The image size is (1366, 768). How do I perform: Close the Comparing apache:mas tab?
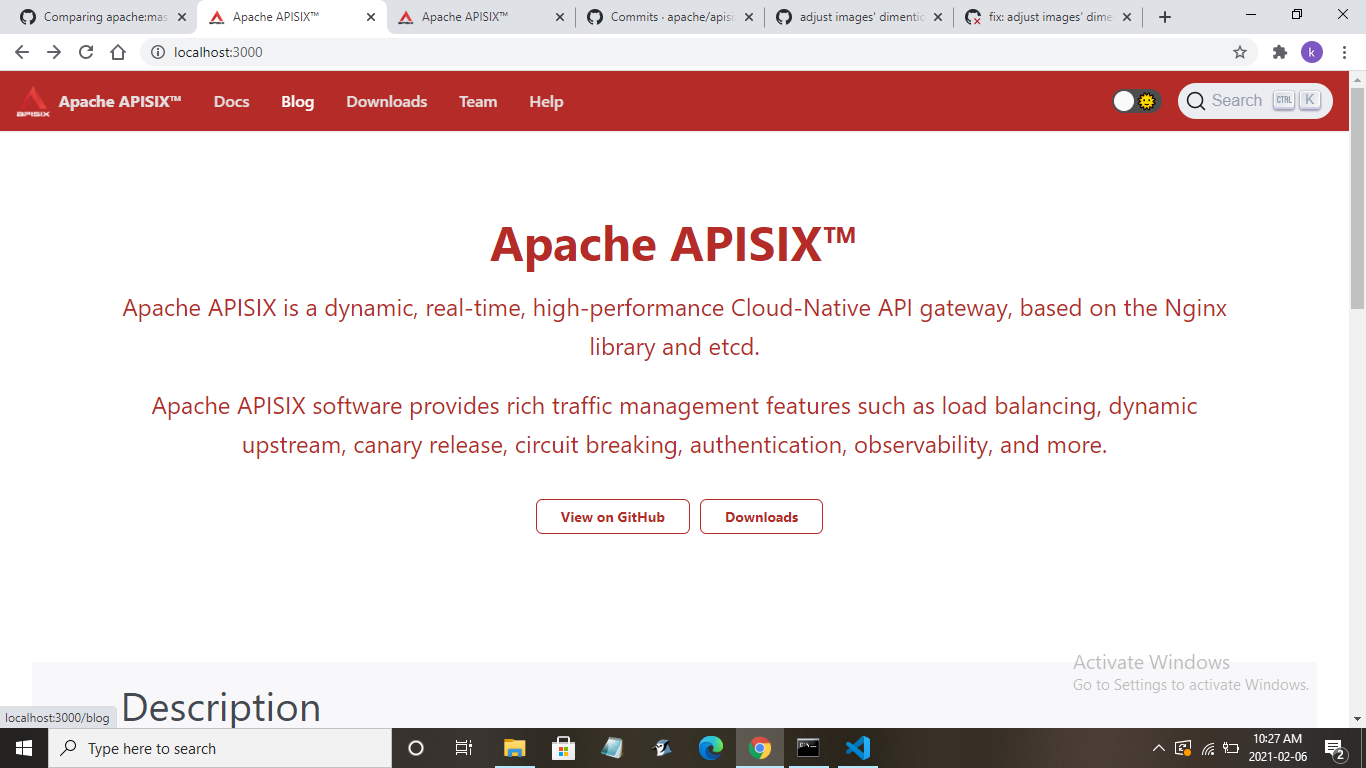pos(182,17)
